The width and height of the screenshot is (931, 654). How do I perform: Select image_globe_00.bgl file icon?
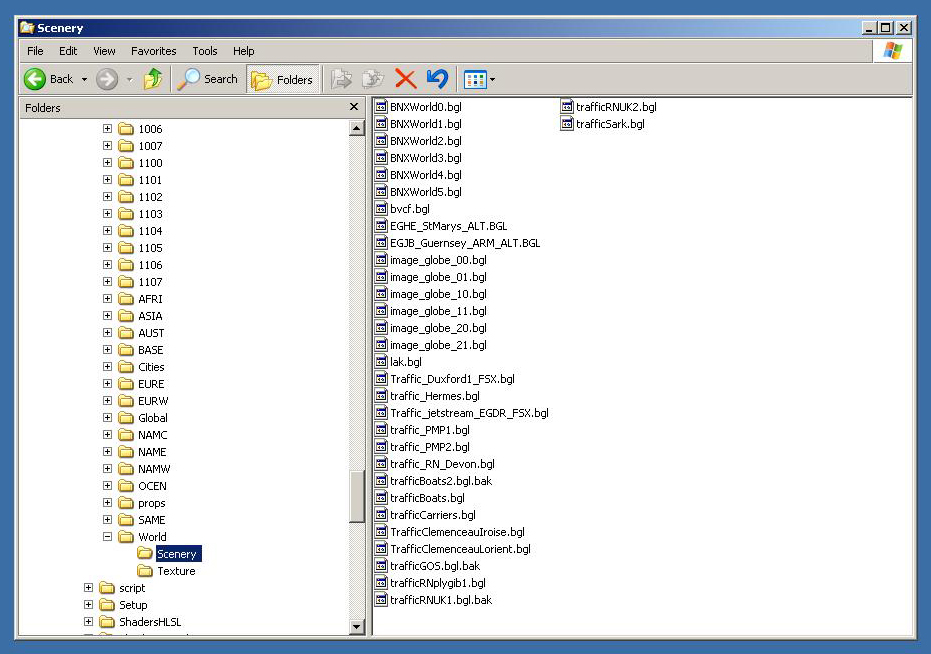pos(382,260)
